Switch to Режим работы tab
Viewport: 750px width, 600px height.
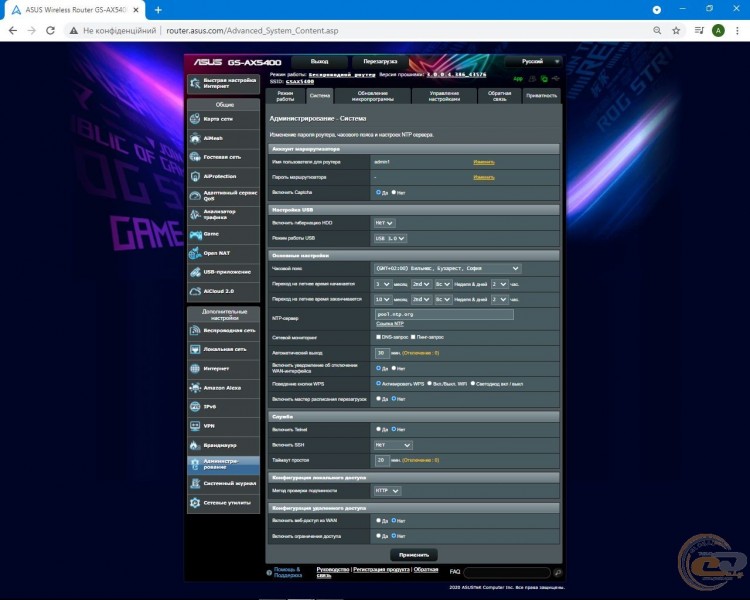pyautogui.click(x=285, y=96)
